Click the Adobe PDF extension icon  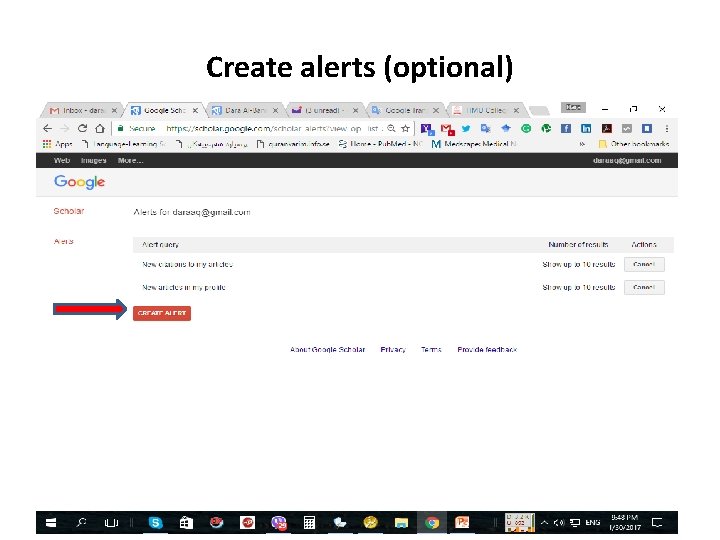pos(607,129)
